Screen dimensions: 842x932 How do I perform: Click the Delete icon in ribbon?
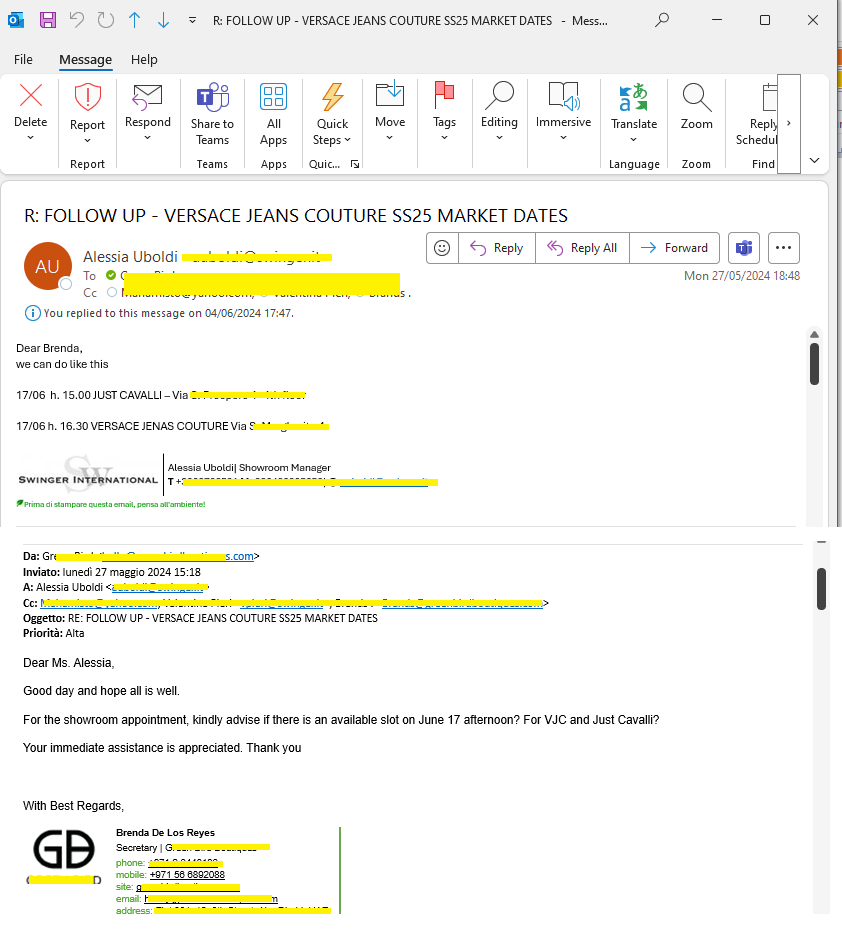31,96
